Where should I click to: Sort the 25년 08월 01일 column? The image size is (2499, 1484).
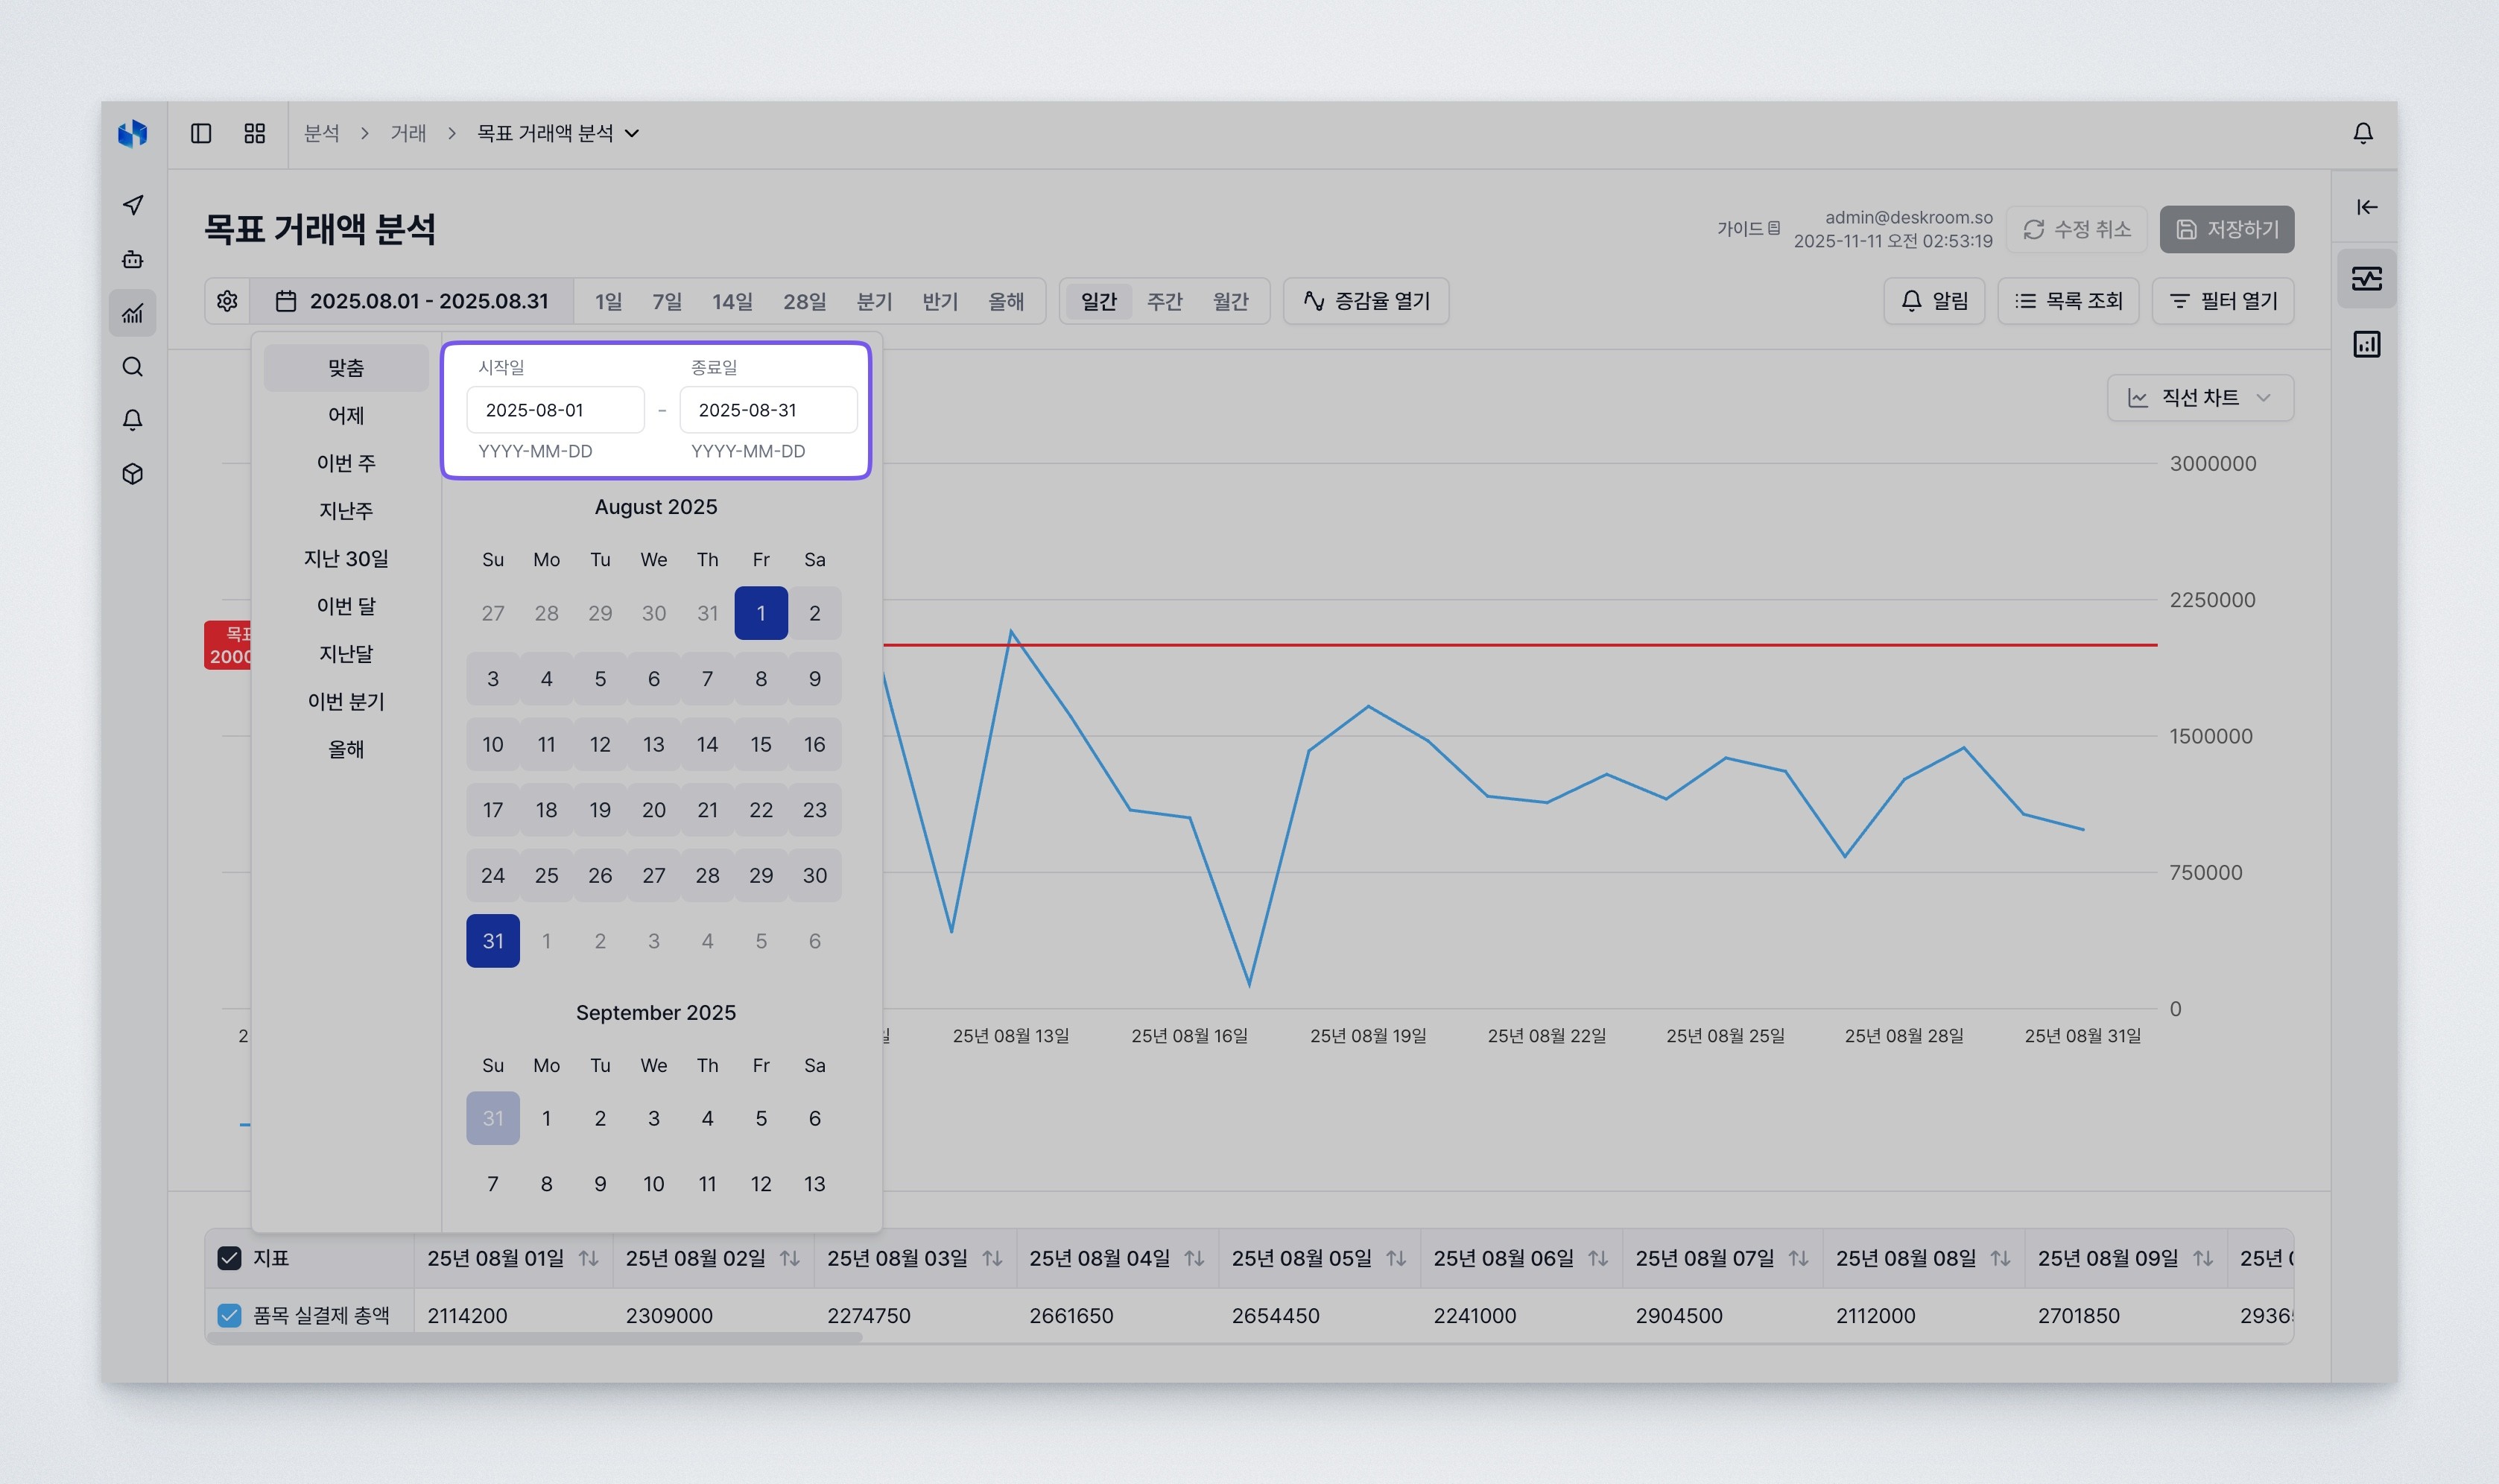tap(589, 1258)
